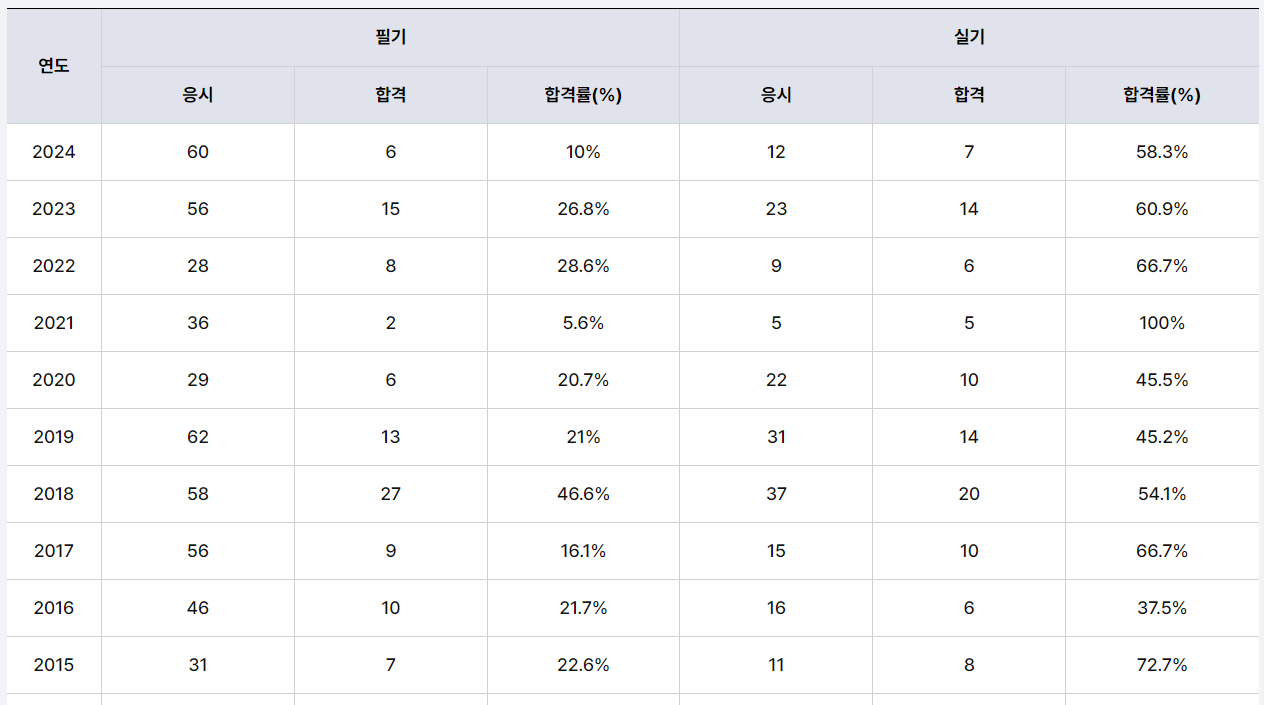Click the 연도 column header
The image size is (1264, 705).
(54, 67)
